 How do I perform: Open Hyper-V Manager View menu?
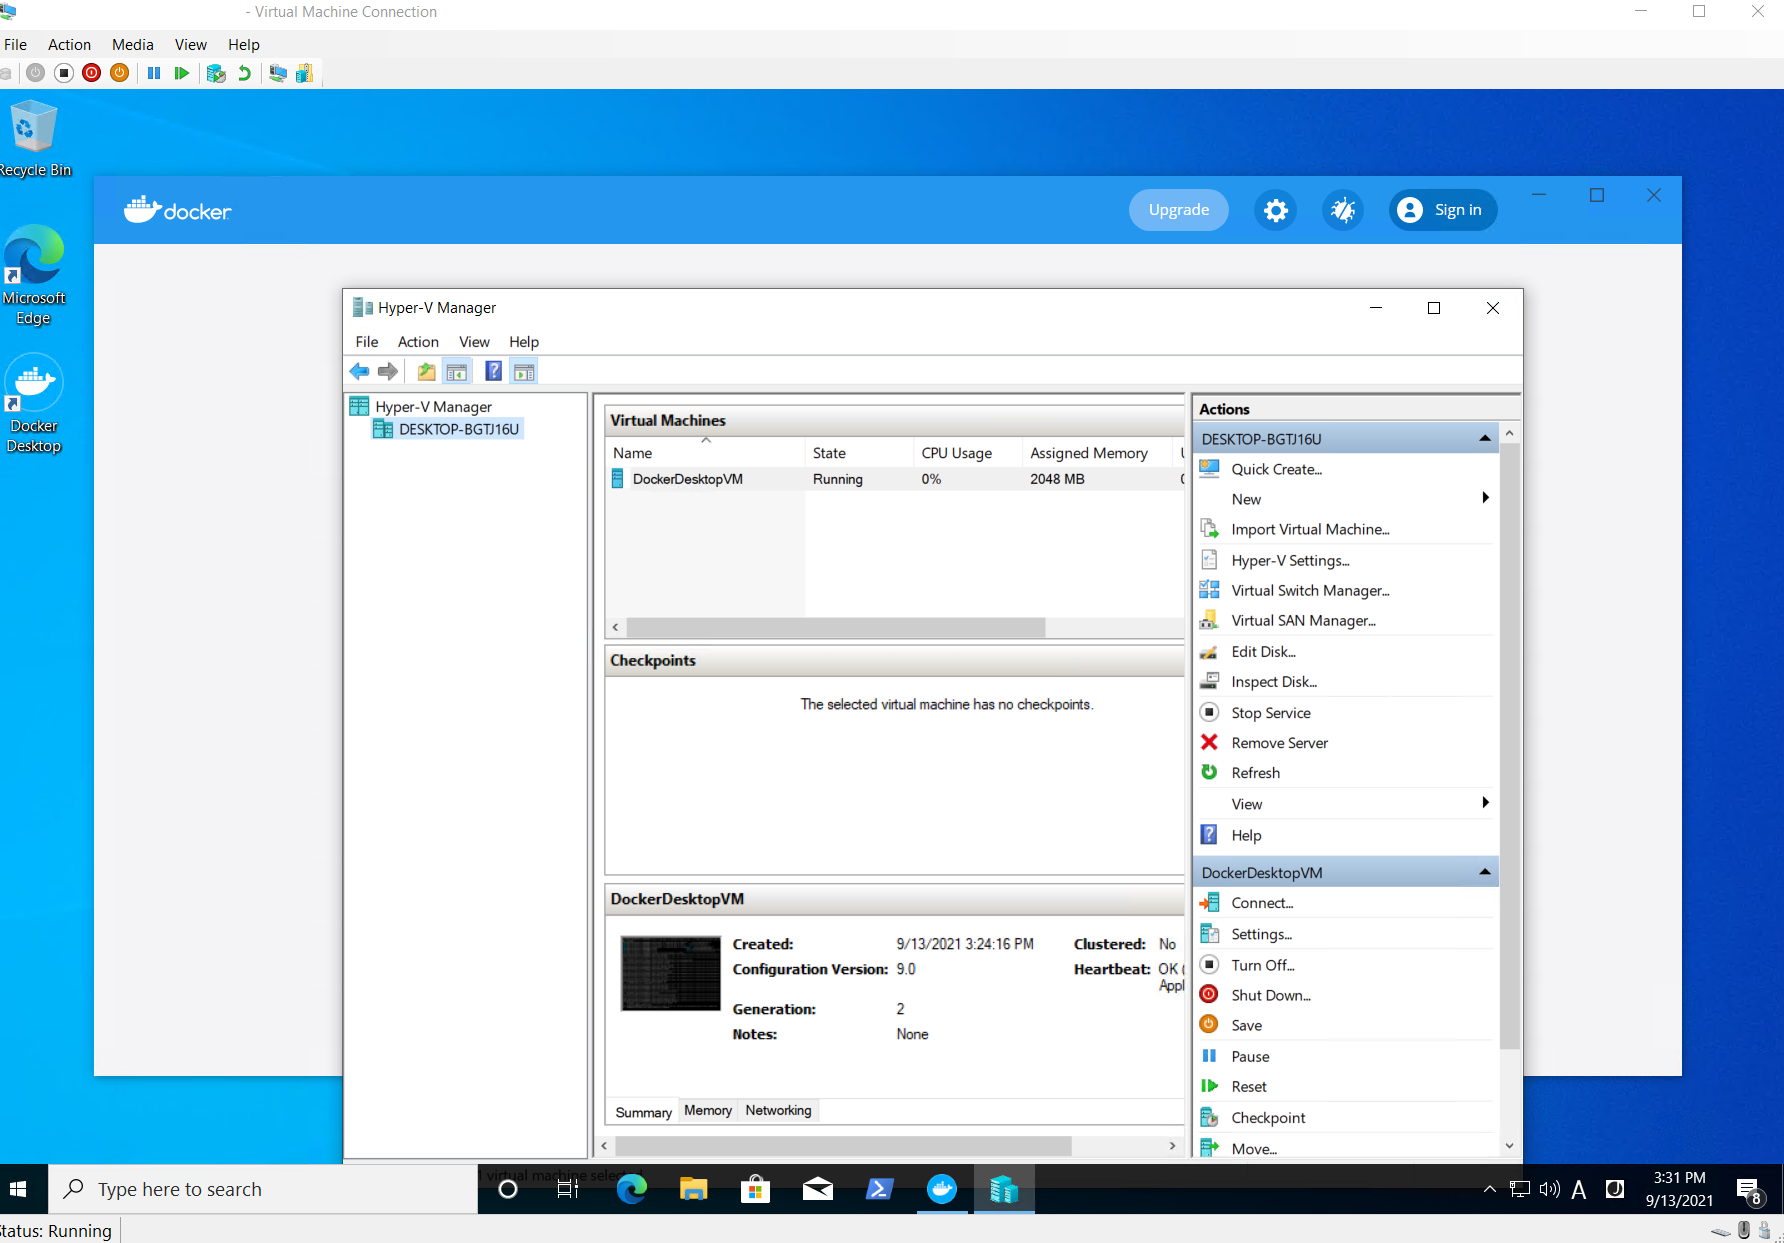[474, 342]
